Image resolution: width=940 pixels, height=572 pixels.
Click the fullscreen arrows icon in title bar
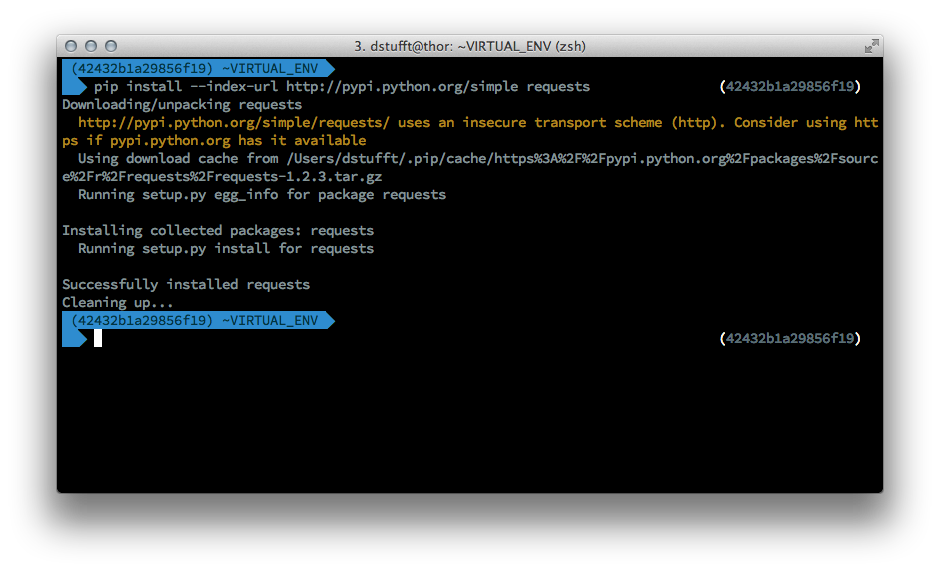coord(872,46)
